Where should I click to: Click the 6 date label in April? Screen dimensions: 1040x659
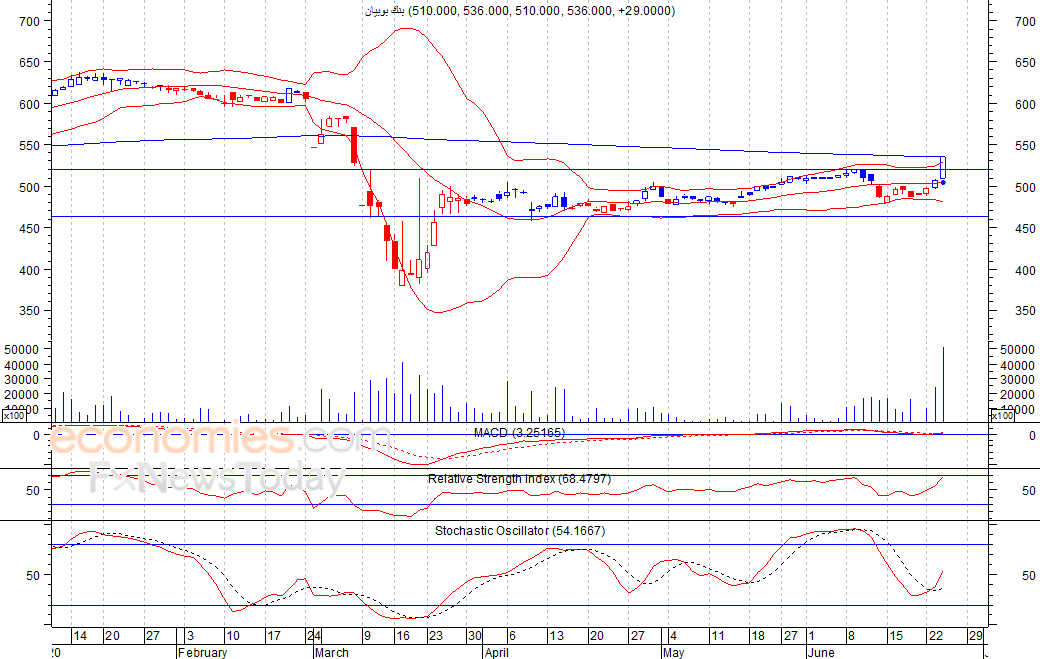[x=511, y=636]
